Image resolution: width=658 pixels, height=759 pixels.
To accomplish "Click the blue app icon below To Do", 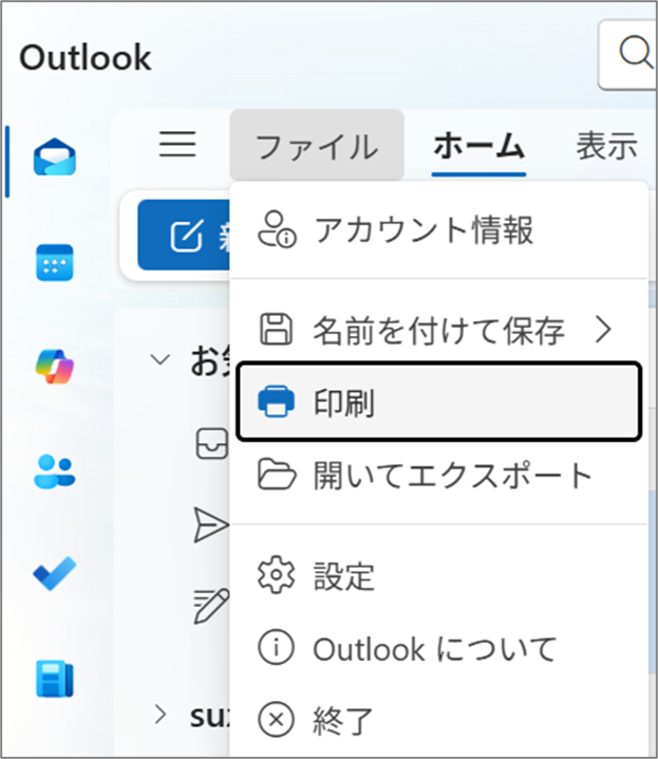I will tap(55, 678).
